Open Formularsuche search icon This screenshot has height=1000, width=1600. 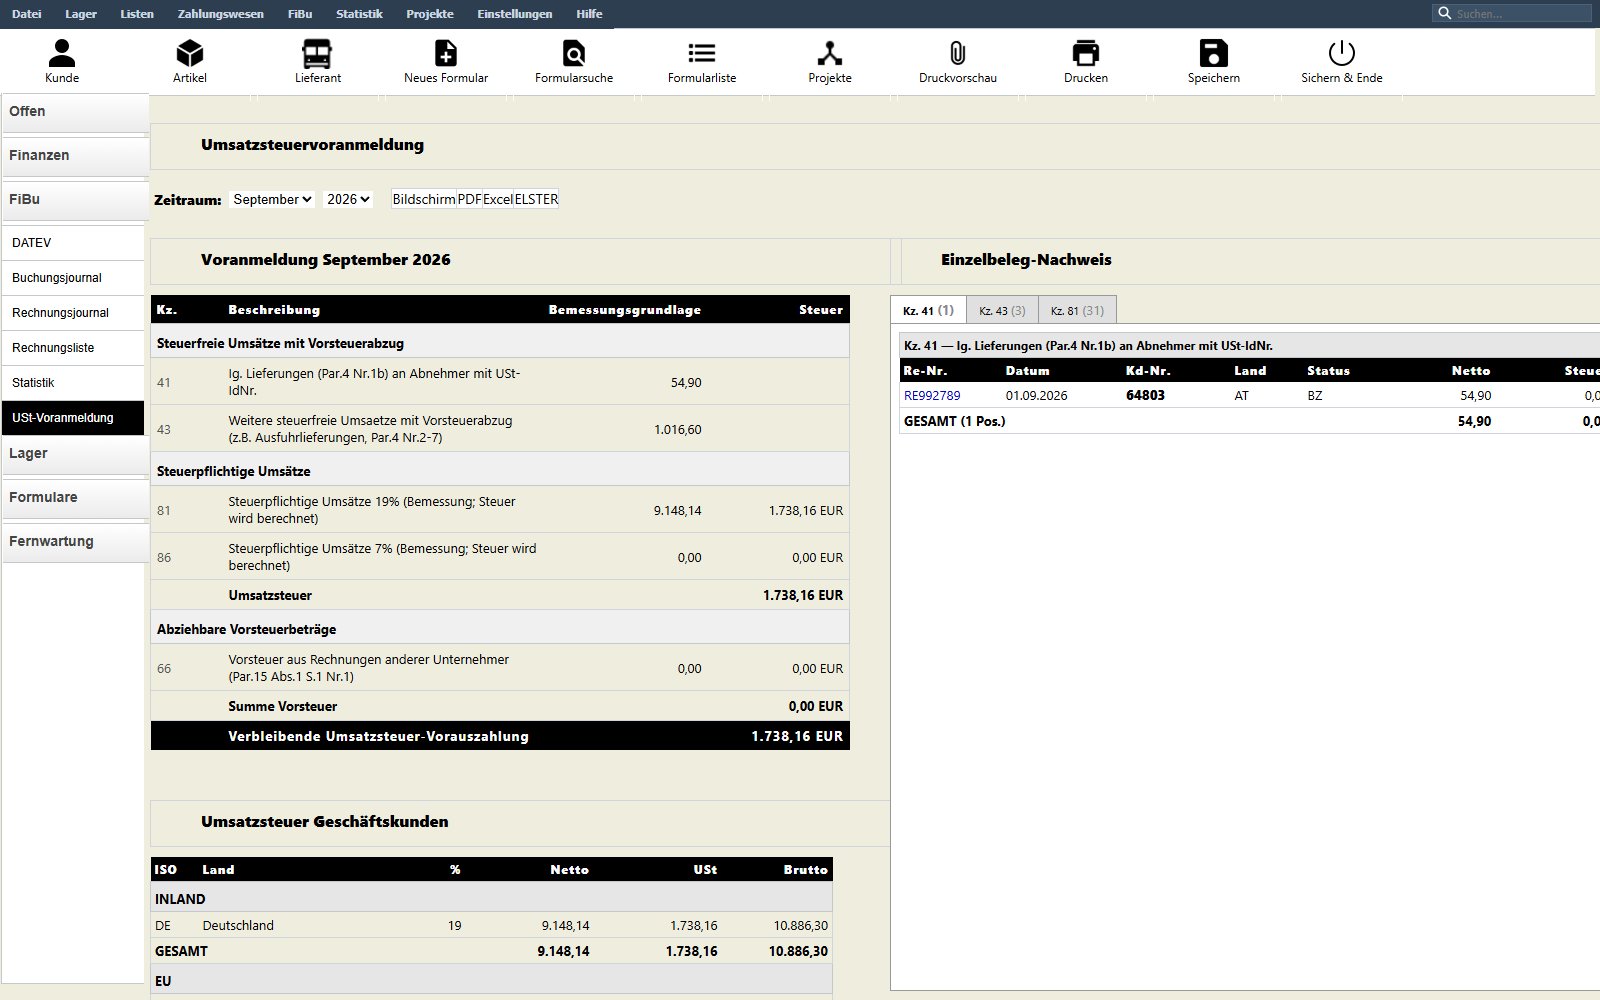[x=574, y=61]
